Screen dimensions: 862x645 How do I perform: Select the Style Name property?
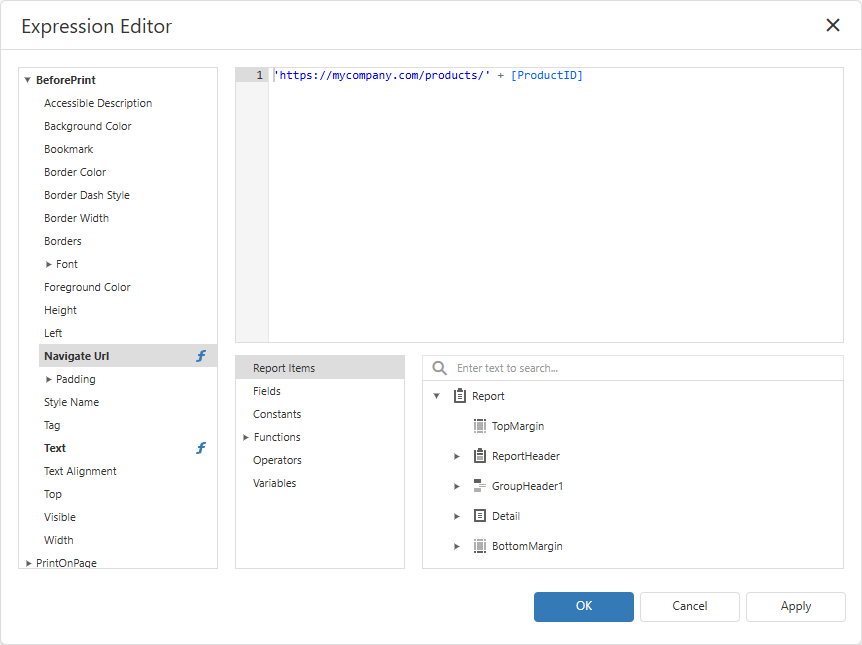128,403
